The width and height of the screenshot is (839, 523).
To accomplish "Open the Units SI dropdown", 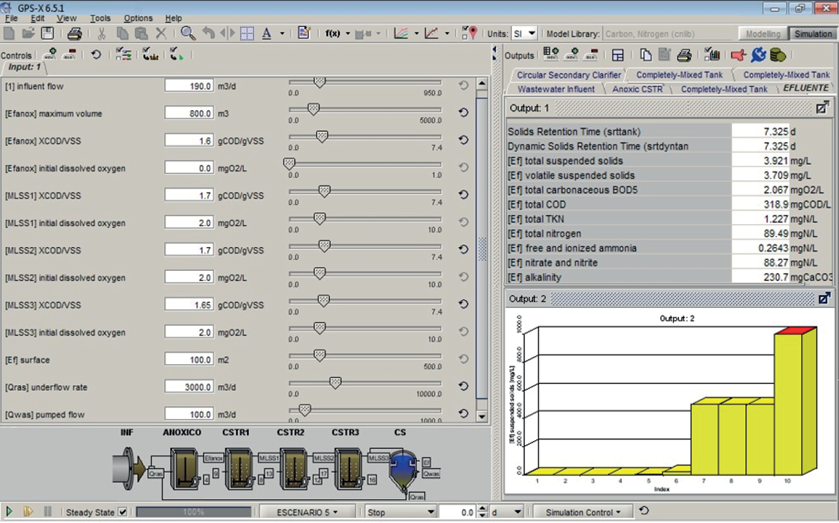I will pyautogui.click(x=525, y=33).
